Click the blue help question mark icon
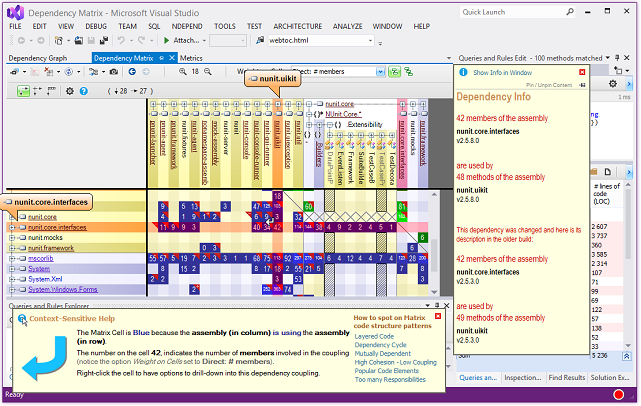641x406 pixels. click(x=84, y=91)
